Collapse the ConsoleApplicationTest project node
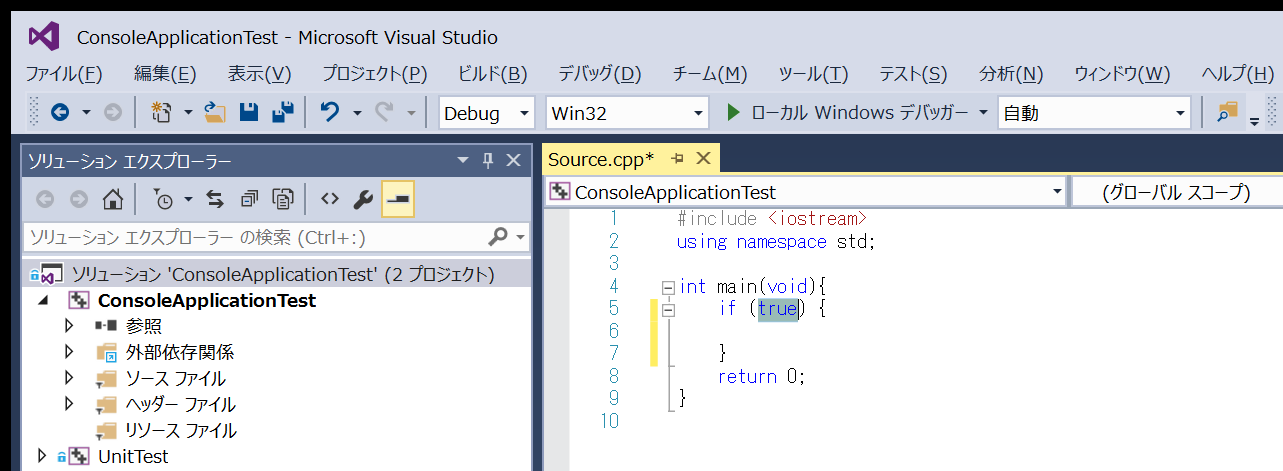1283x471 pixels. 43,301
